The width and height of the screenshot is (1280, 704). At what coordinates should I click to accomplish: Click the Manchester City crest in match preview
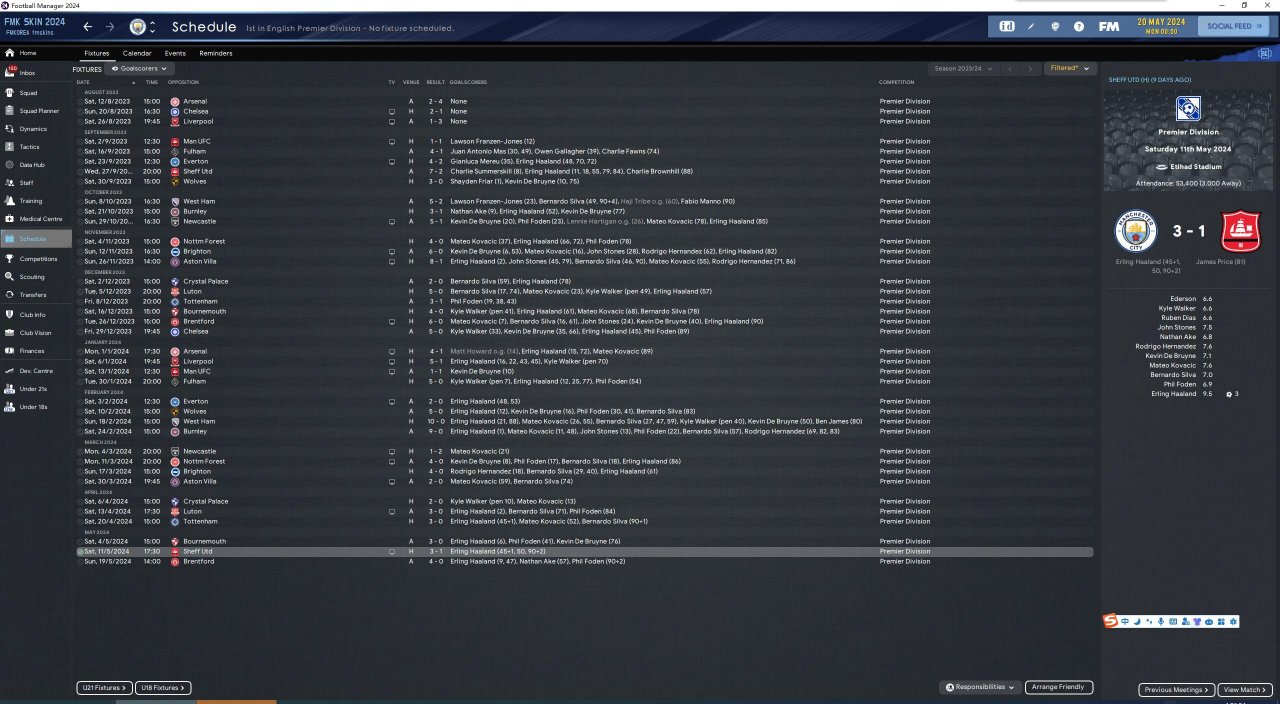click(1134, 233)
